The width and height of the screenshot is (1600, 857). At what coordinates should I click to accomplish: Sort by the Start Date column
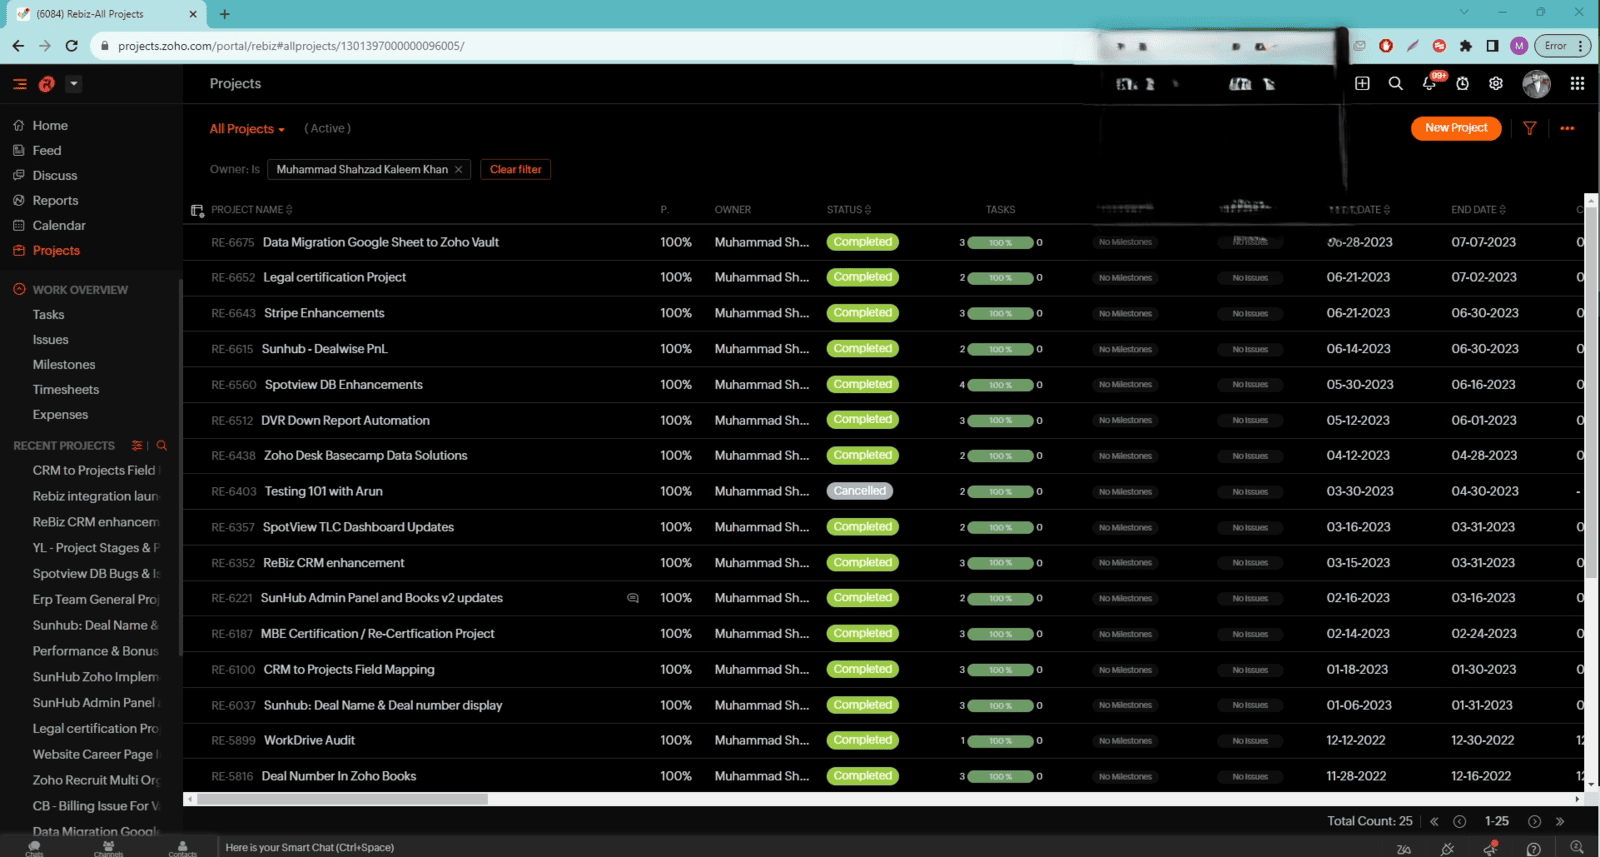click(x=1359, y=210)
